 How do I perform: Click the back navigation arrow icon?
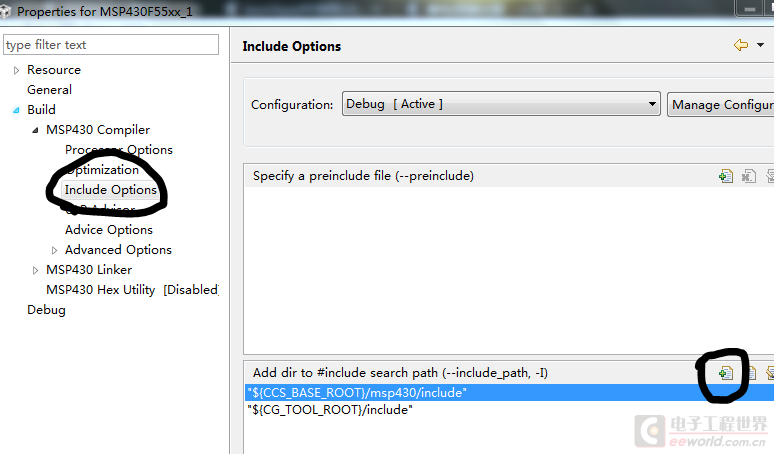(741, 45)
